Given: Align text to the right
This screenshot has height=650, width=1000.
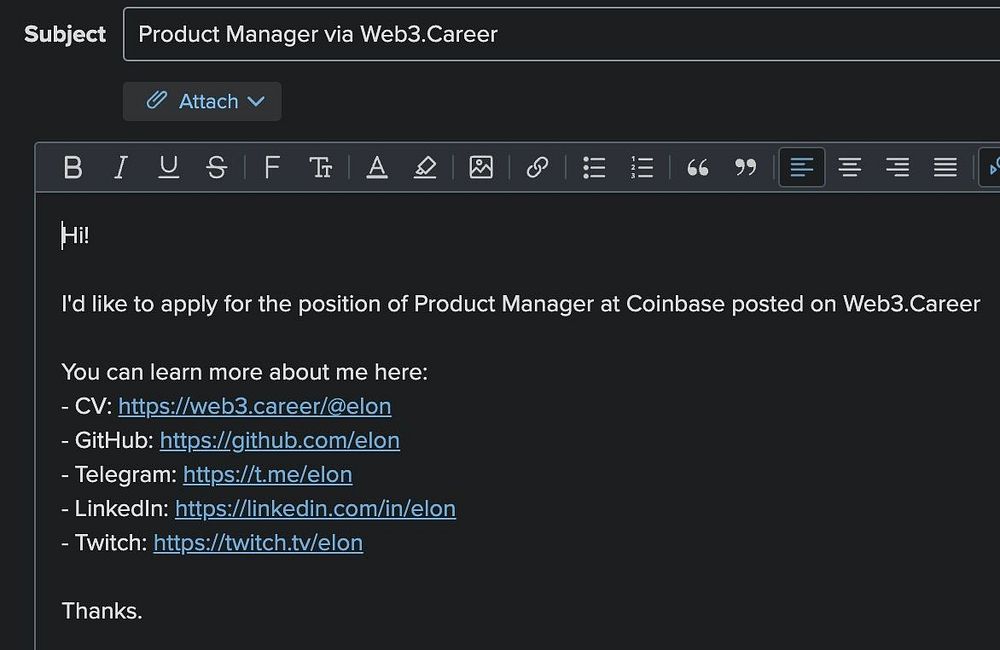Looking at the screenshot, I should [x=898, y=167].
